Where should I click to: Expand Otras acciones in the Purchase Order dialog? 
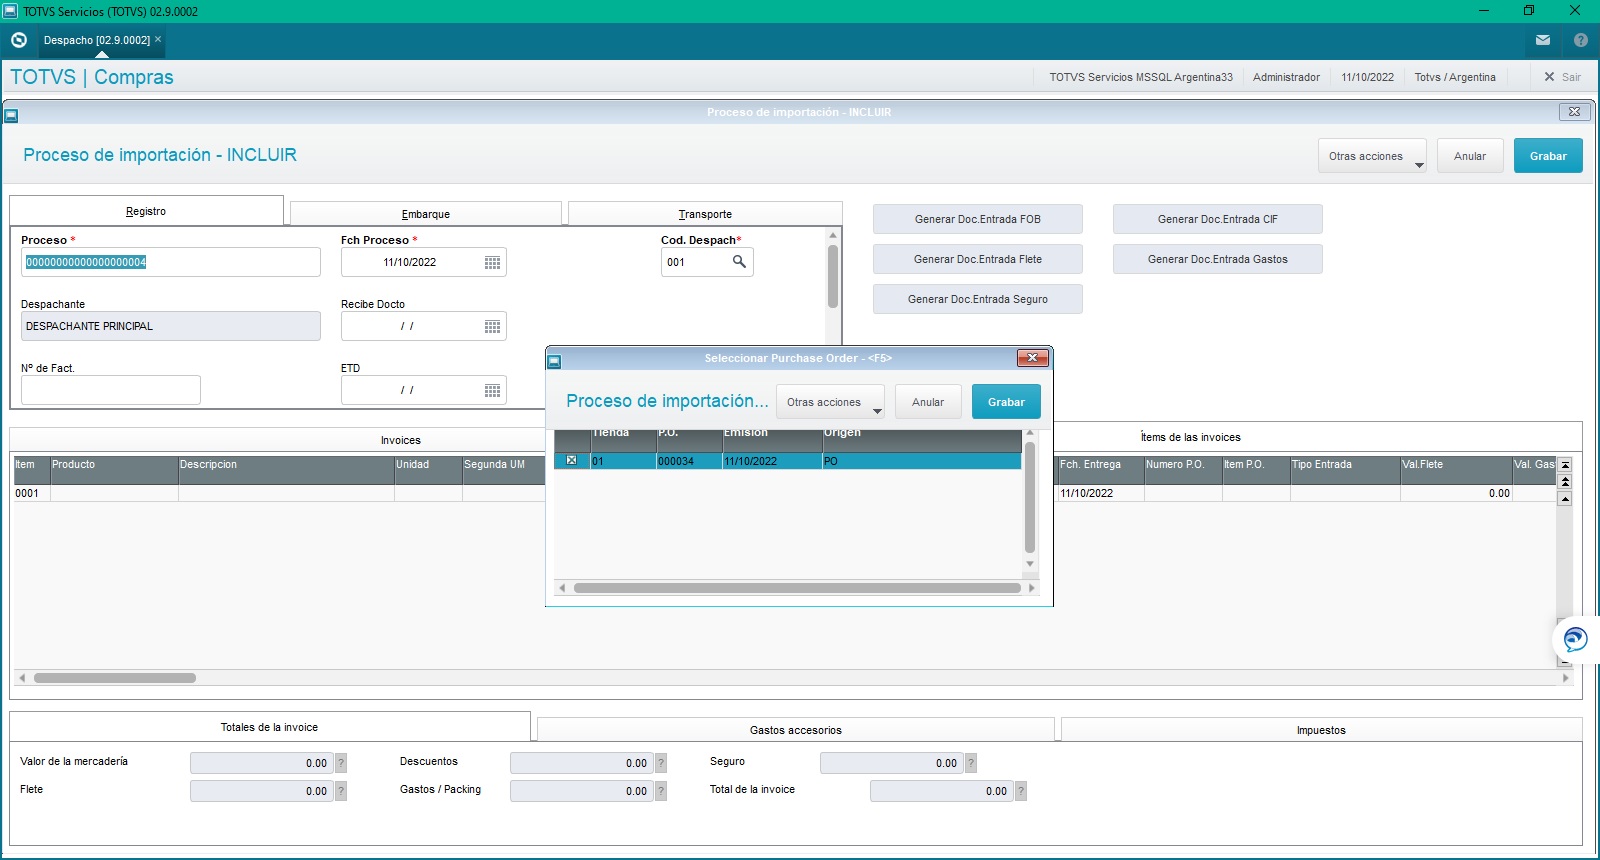tap(830, 402)
